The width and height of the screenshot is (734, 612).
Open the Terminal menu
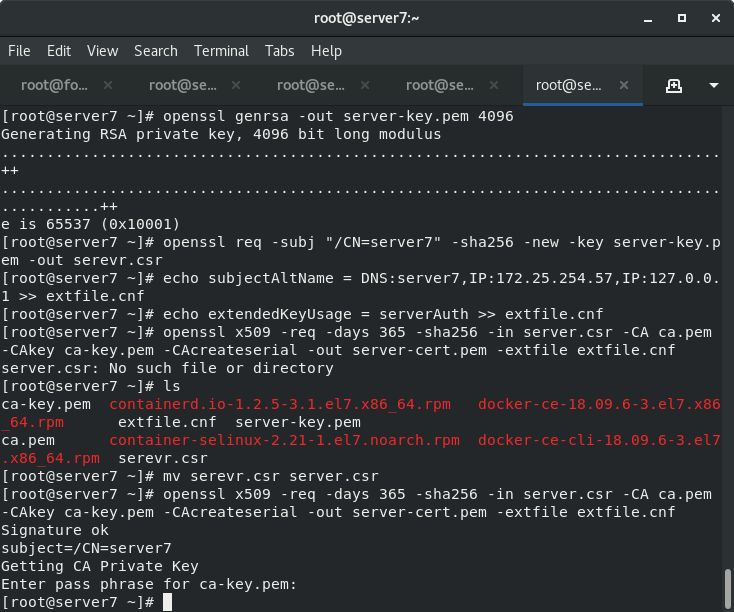221,51
